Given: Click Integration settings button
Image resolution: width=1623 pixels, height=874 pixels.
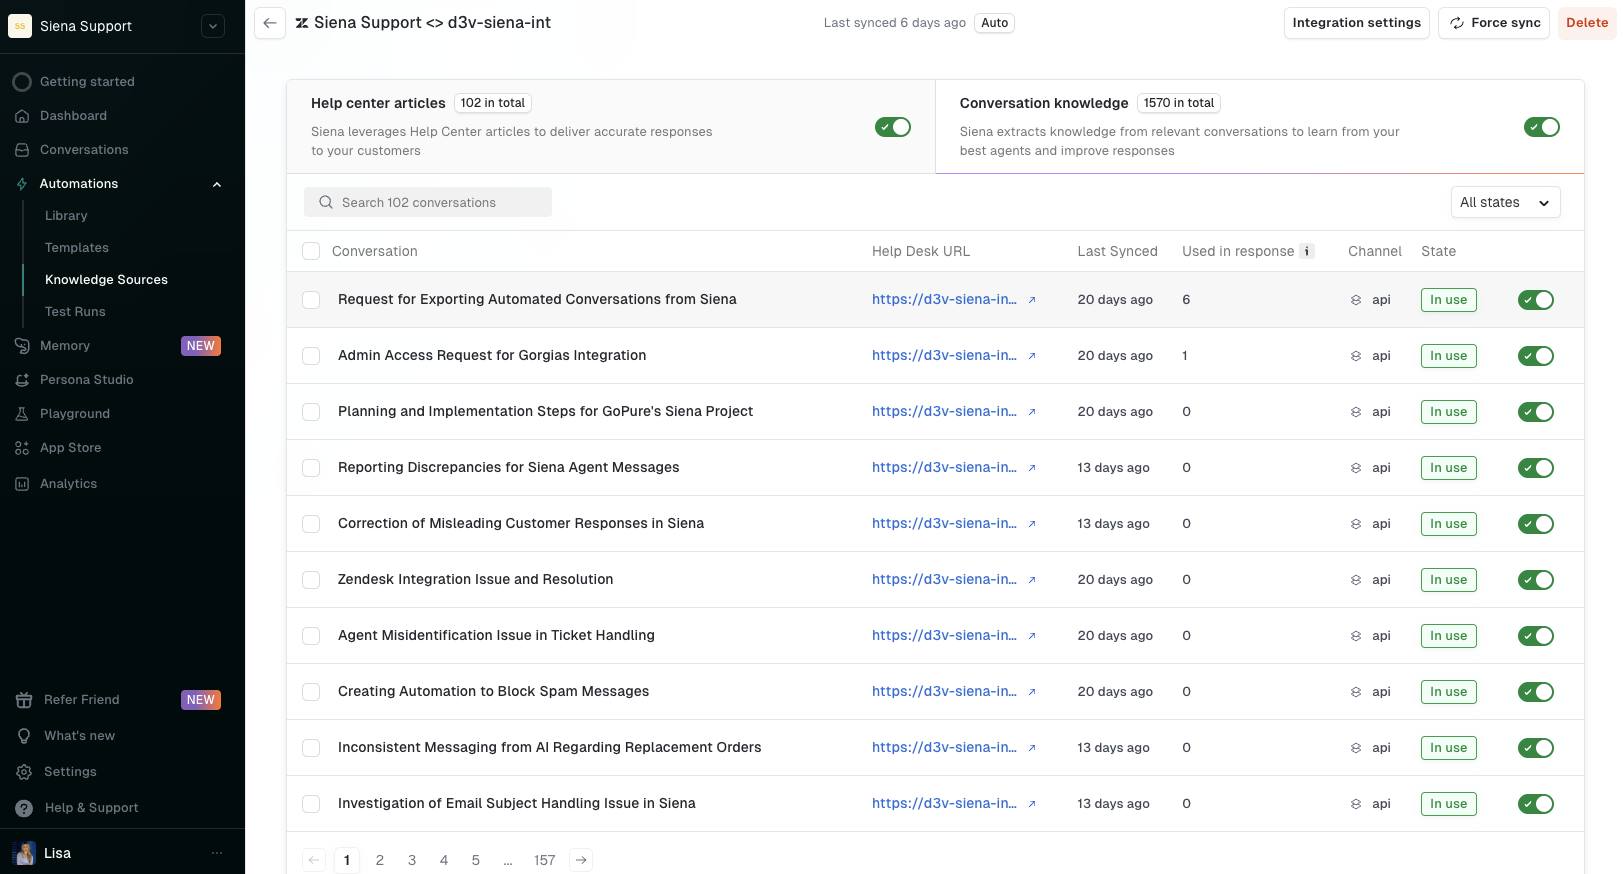Looking at the screenshot, I should coord(1356,23).
